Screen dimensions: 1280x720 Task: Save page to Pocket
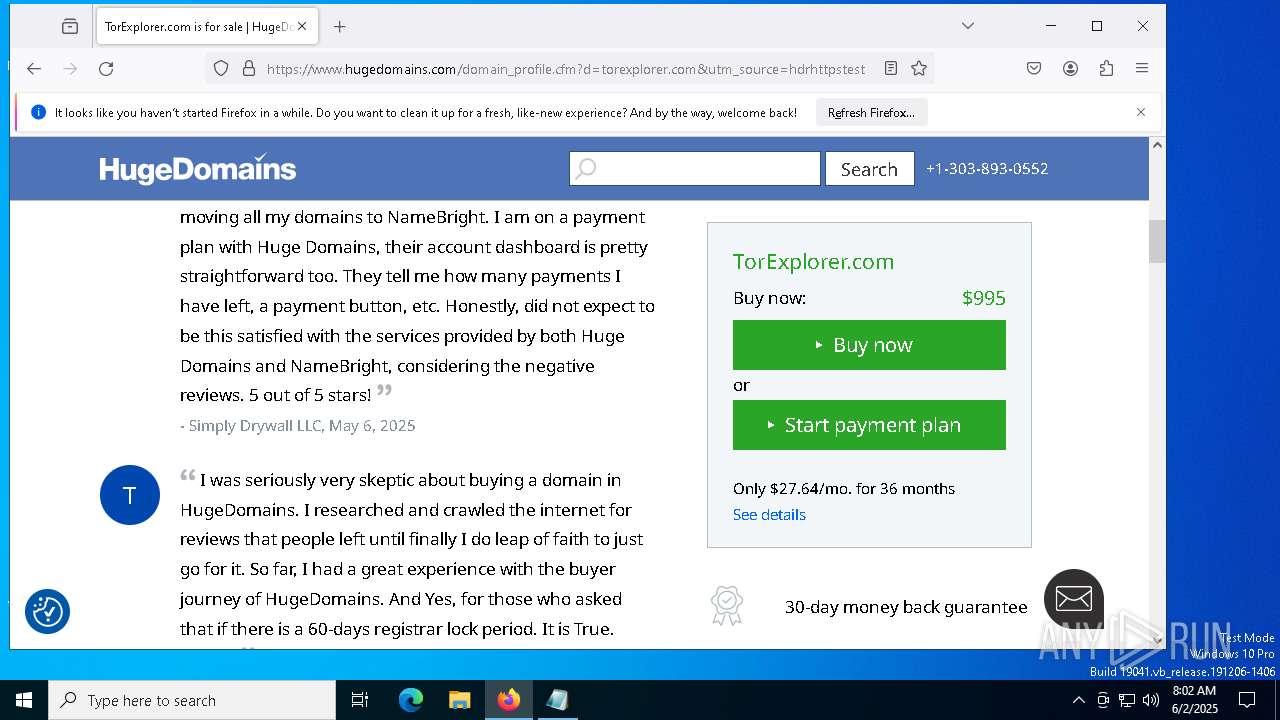click(x=1034, y=68)
